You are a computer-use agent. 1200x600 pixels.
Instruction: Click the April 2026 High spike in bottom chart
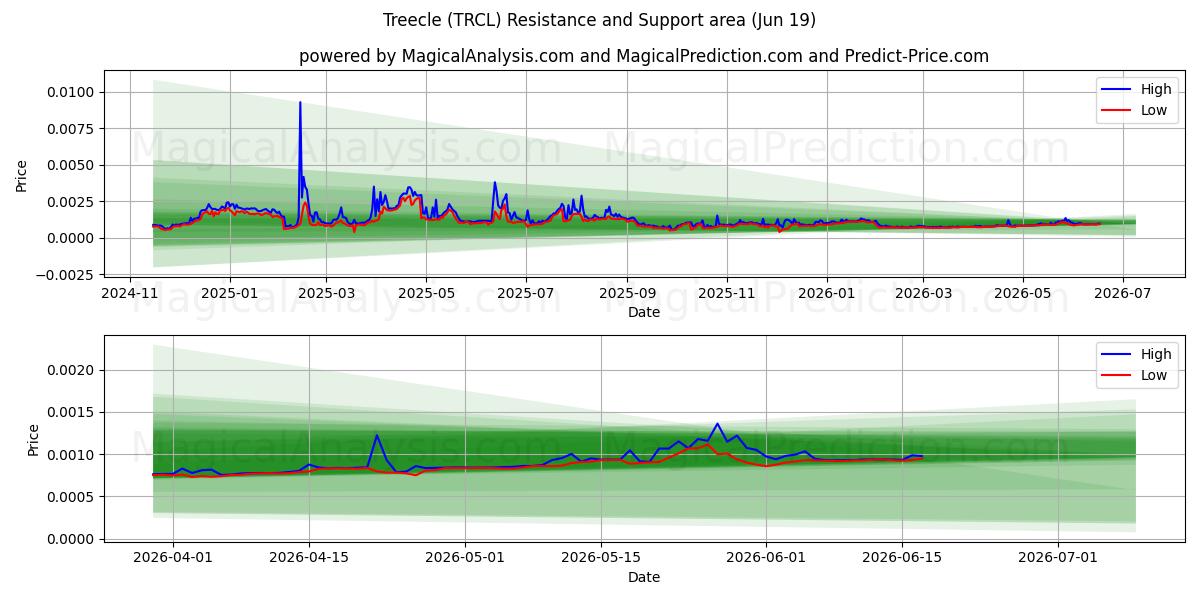[x=377, y=435]
